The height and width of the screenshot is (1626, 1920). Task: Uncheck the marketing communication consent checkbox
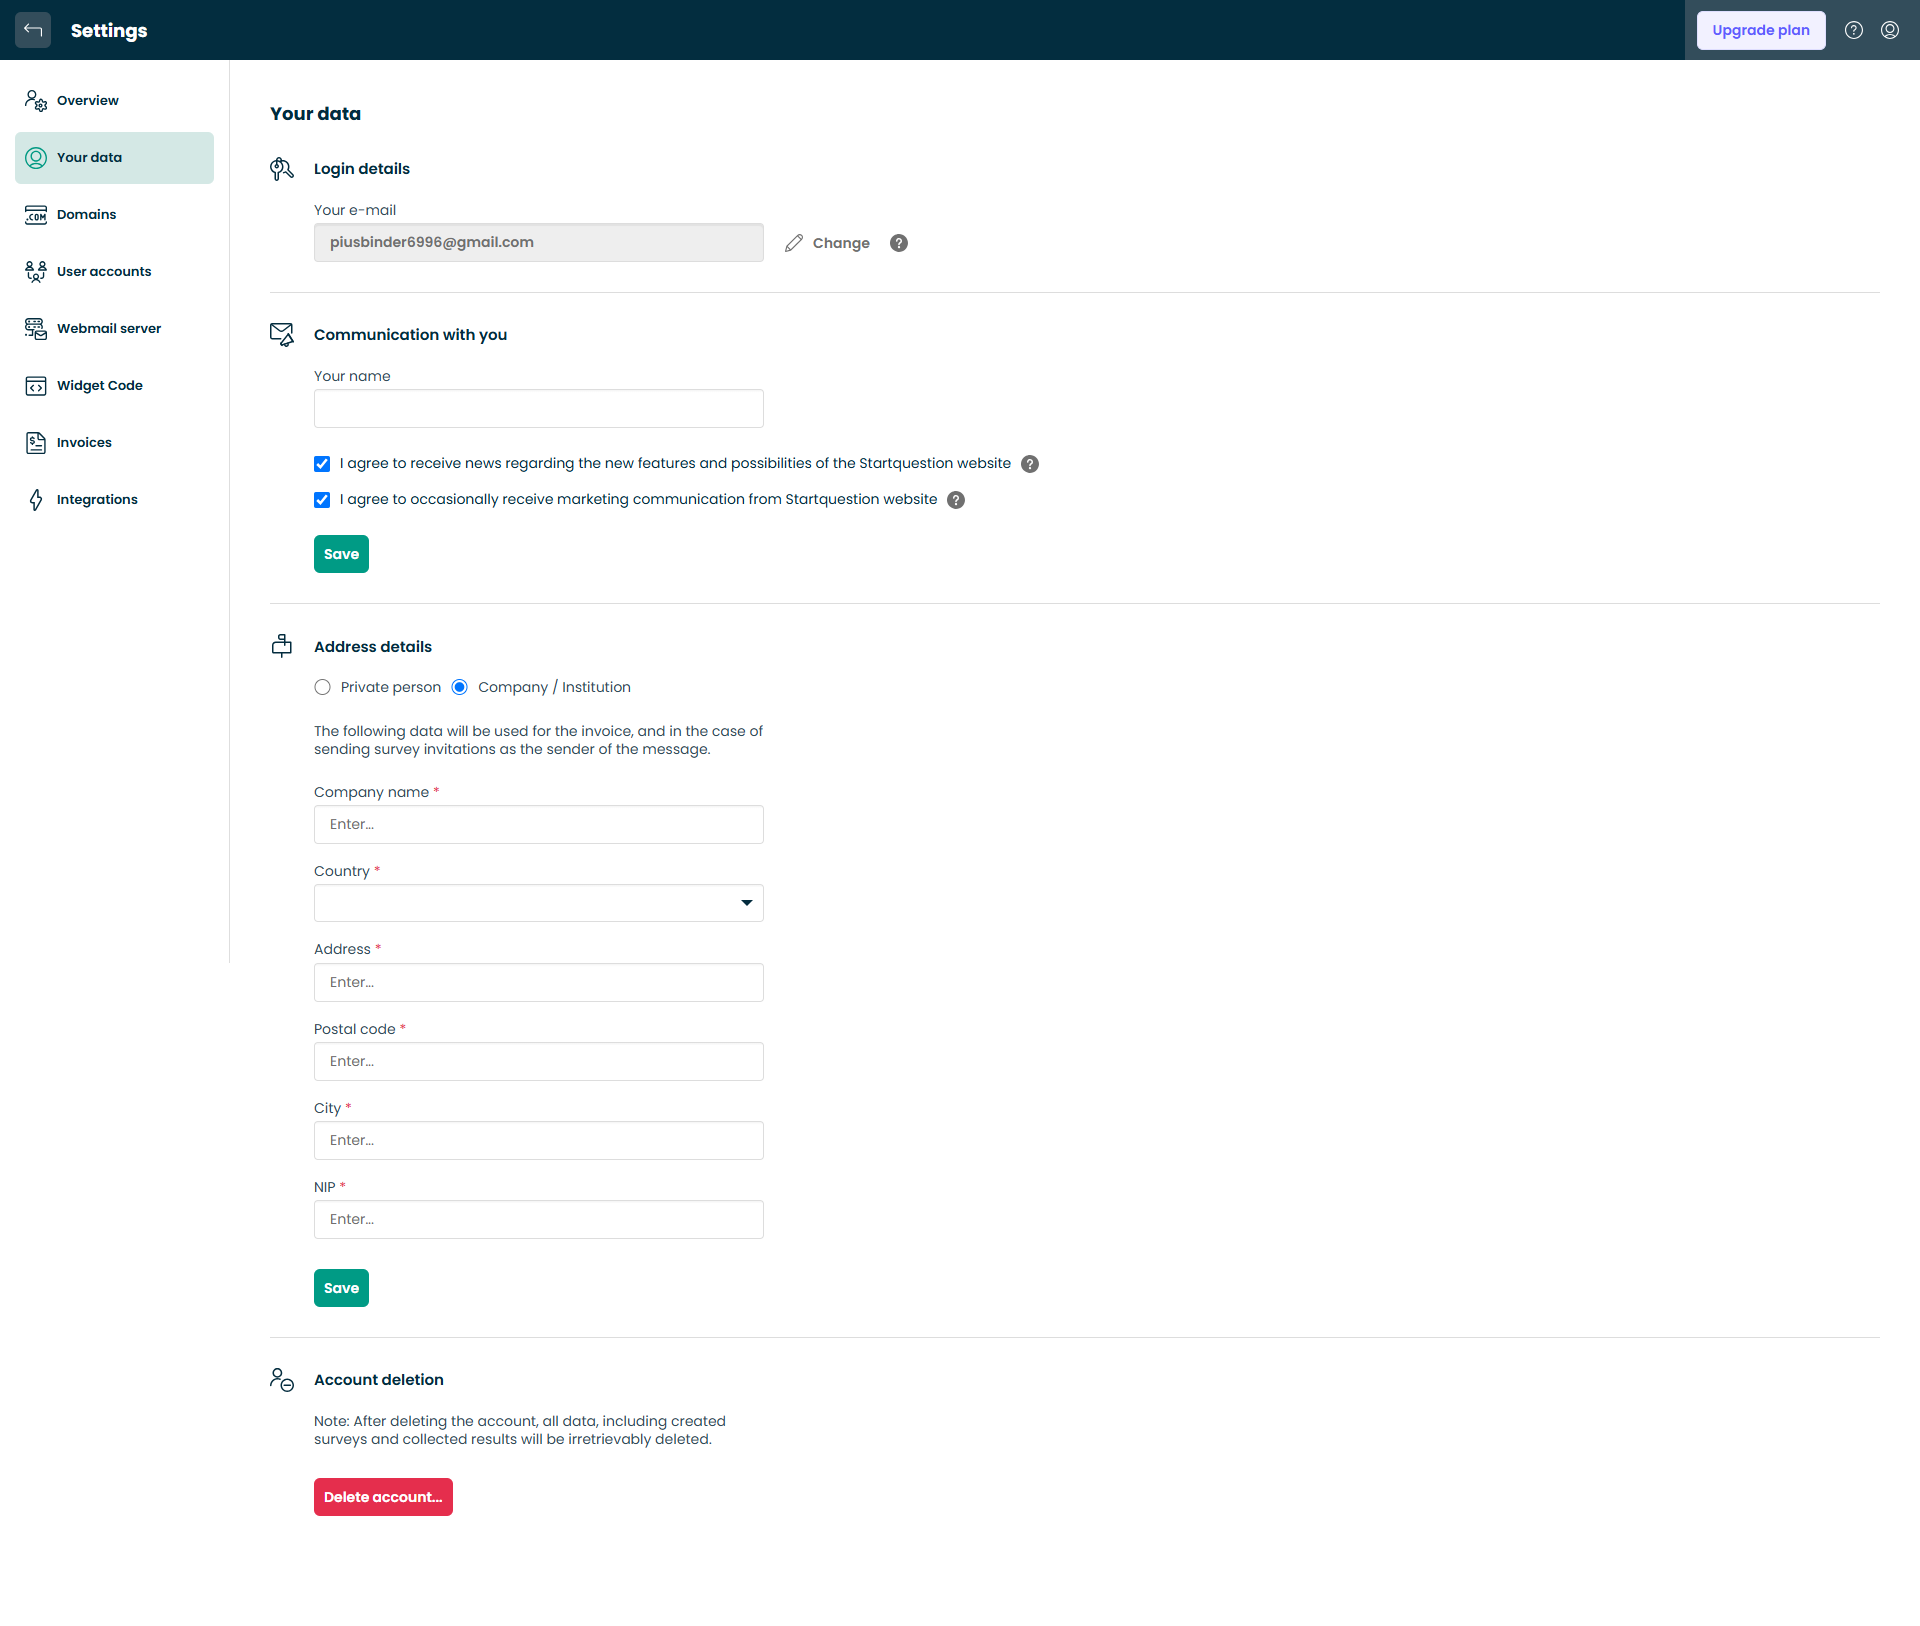click(322, 500)
